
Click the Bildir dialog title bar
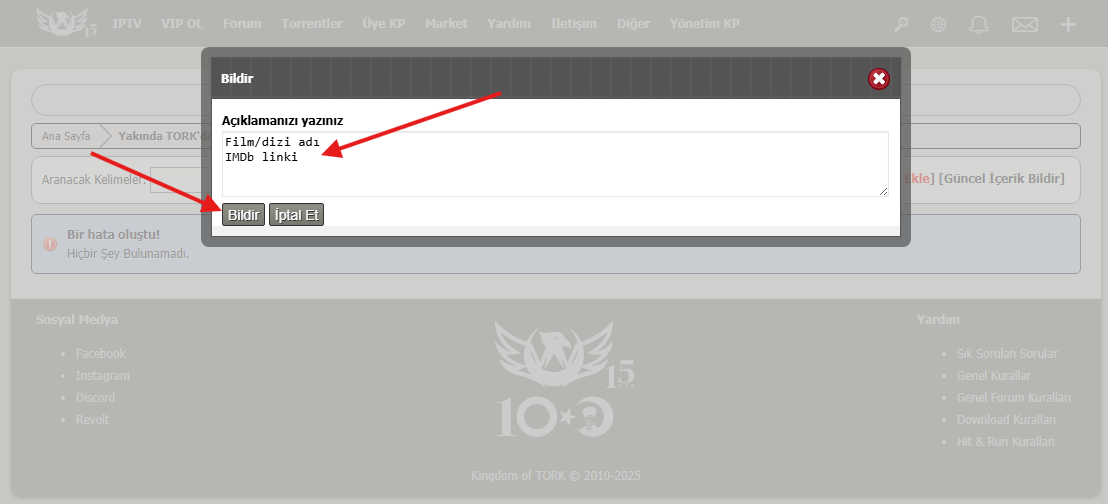(x=555, y=78)
